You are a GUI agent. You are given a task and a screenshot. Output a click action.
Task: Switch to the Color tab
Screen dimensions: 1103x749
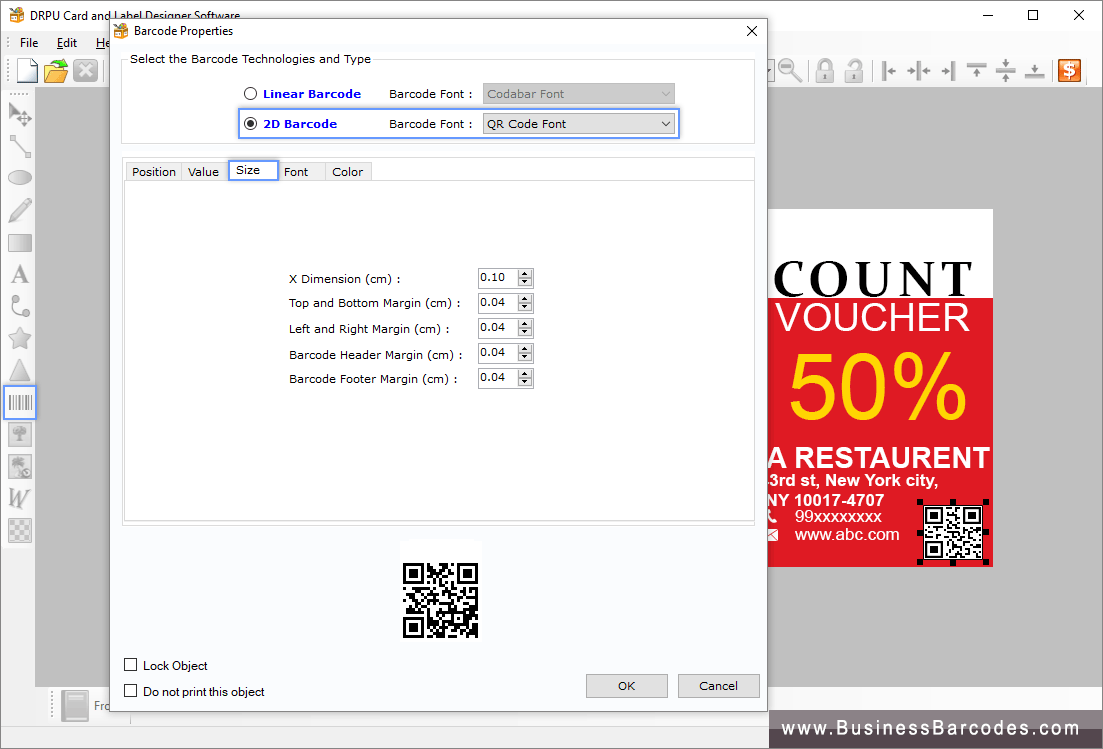(x=348, y=172)
